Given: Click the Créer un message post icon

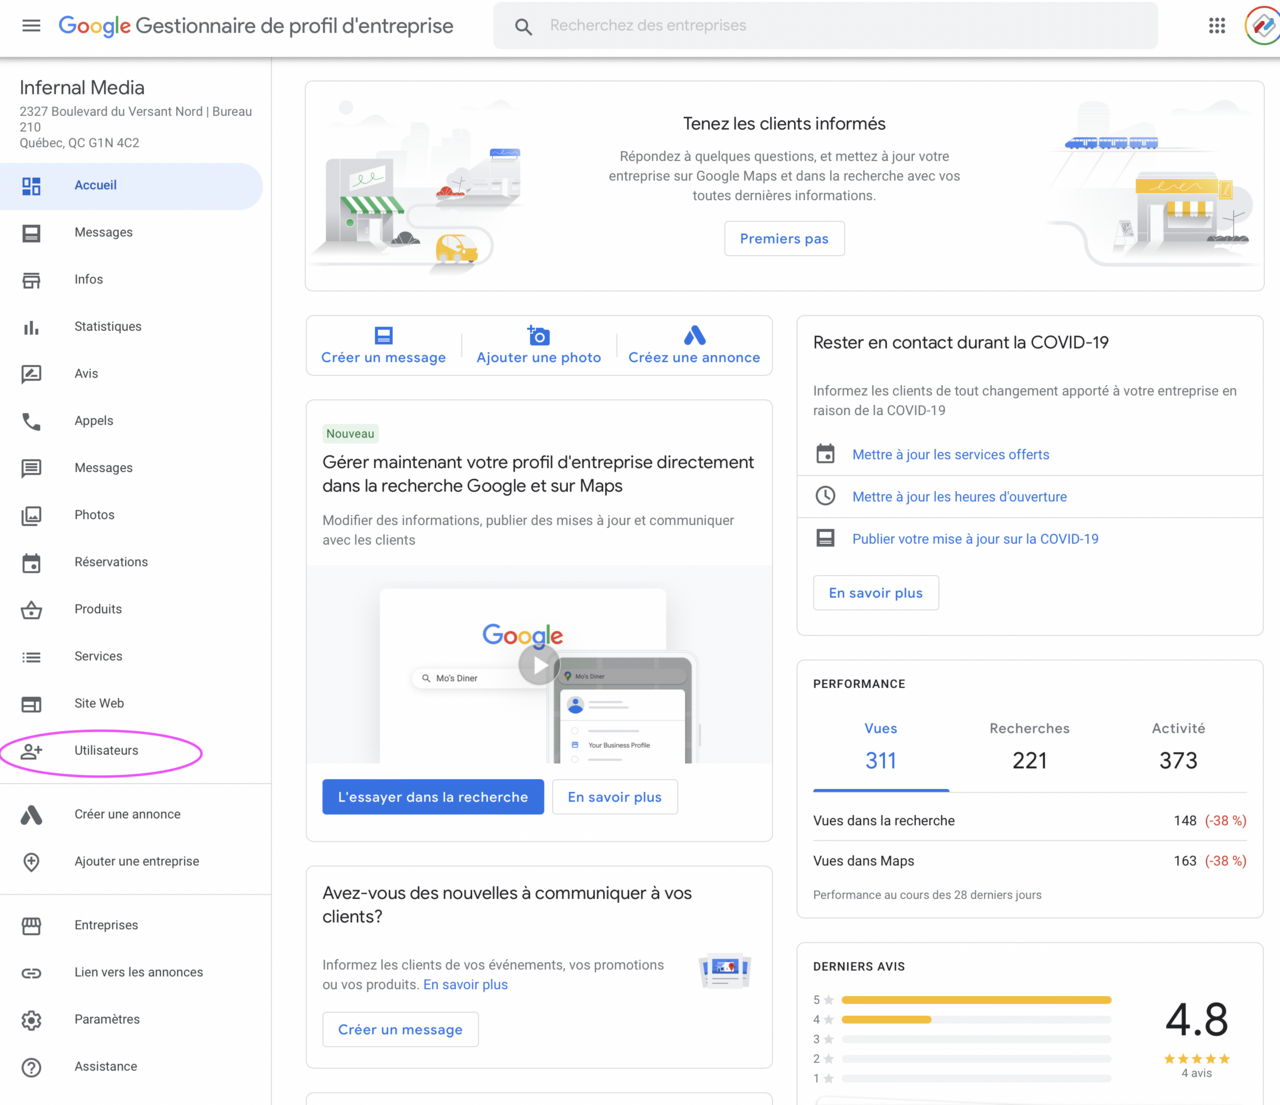Looking at the screenshot, I should pos(384,336).
